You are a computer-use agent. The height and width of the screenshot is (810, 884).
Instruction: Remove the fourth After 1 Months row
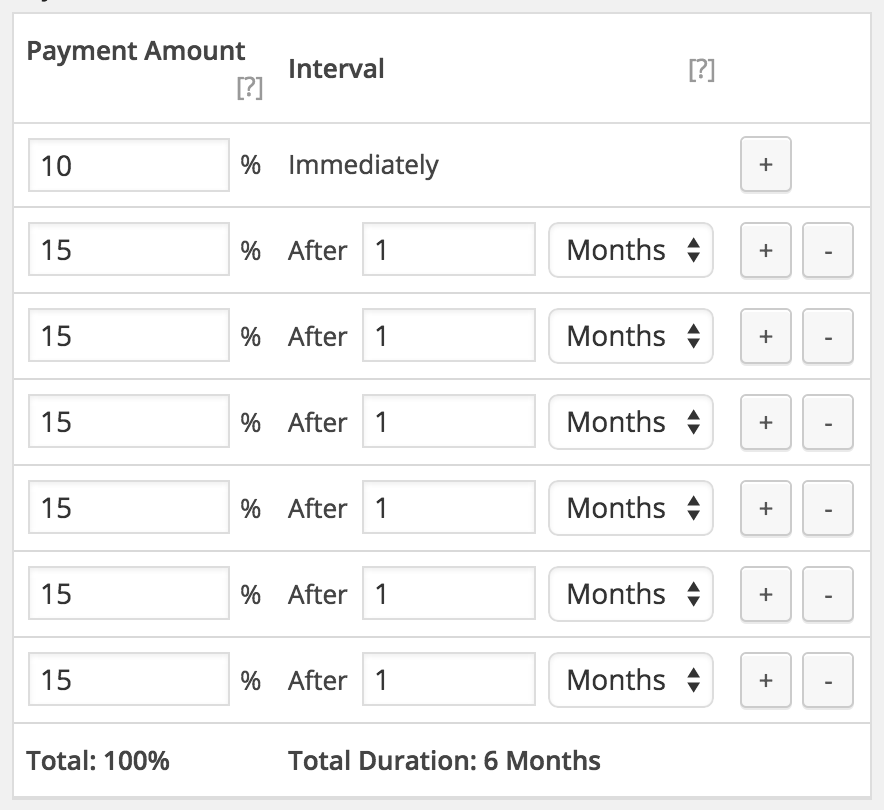tap(827, 508)
